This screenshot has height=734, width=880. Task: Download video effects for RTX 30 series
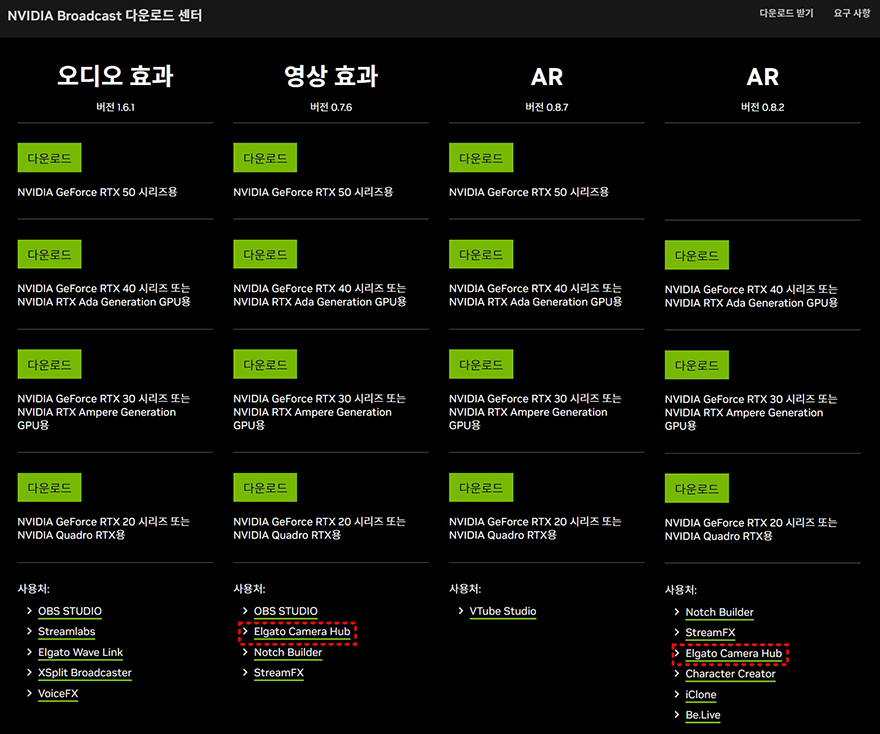pyautogui.click(x=265, y=364)
